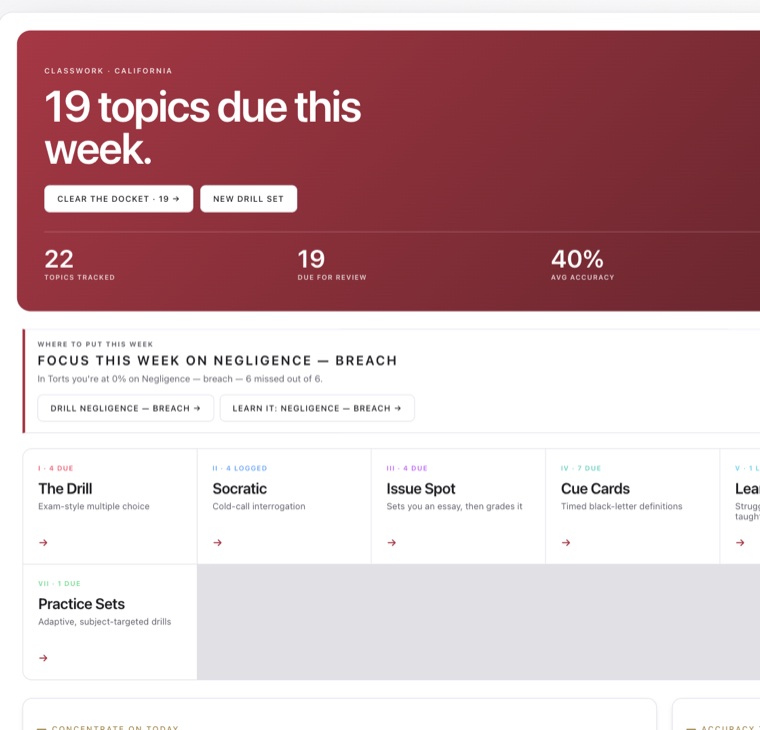
Task: Open The Drill card
Action: pyautogui.click(x=110, y=506)
